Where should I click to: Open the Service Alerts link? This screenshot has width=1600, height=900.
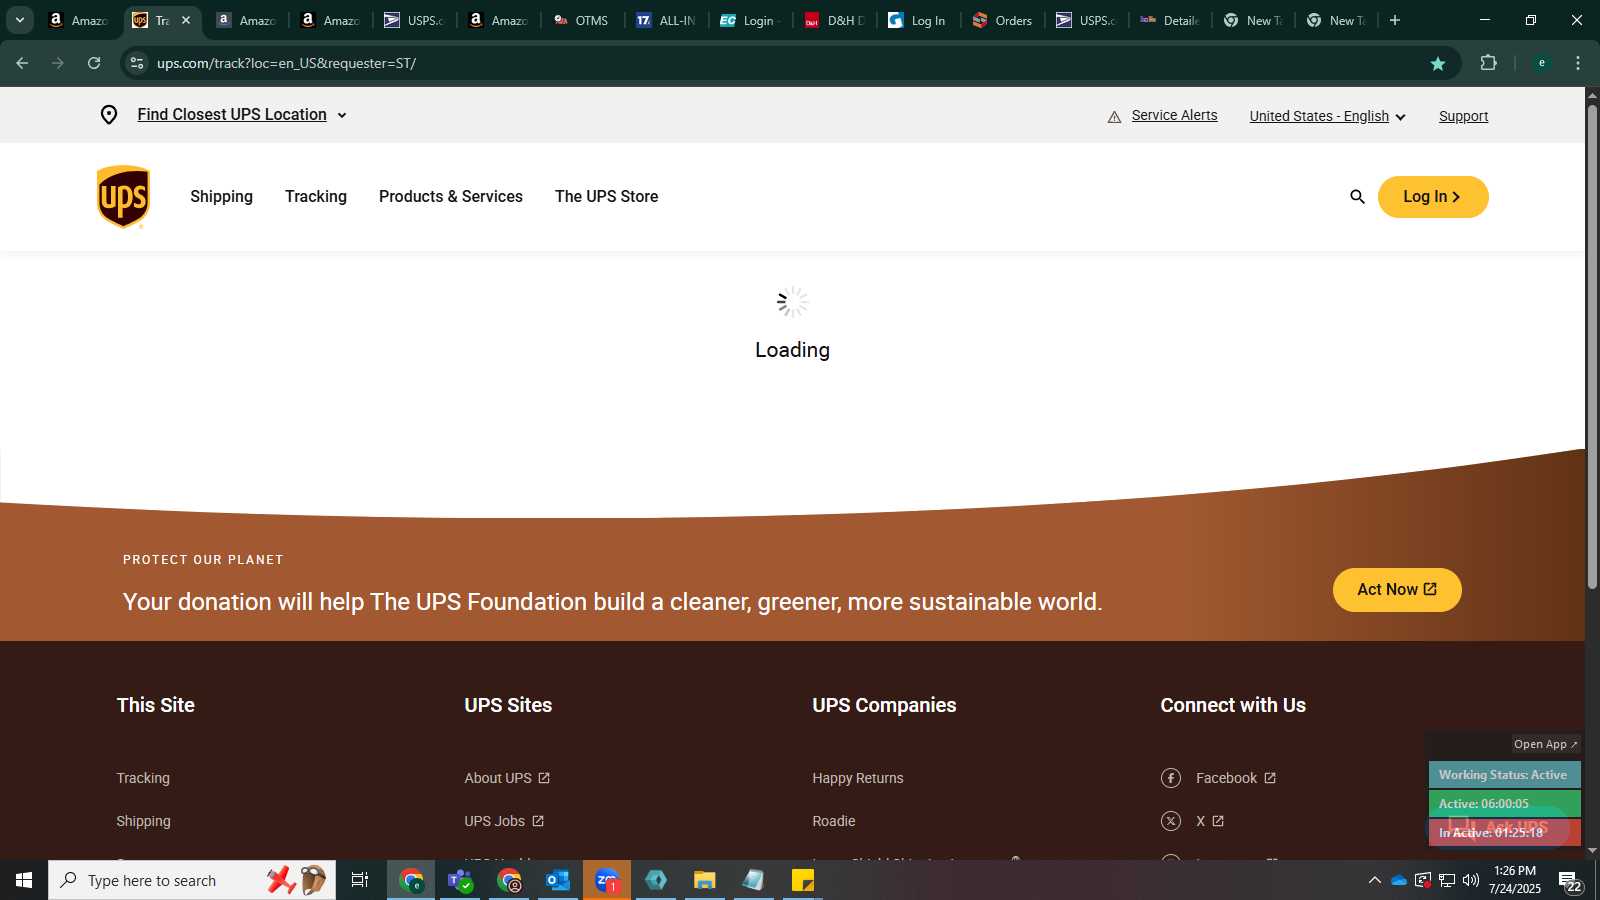pos(1174,116)
